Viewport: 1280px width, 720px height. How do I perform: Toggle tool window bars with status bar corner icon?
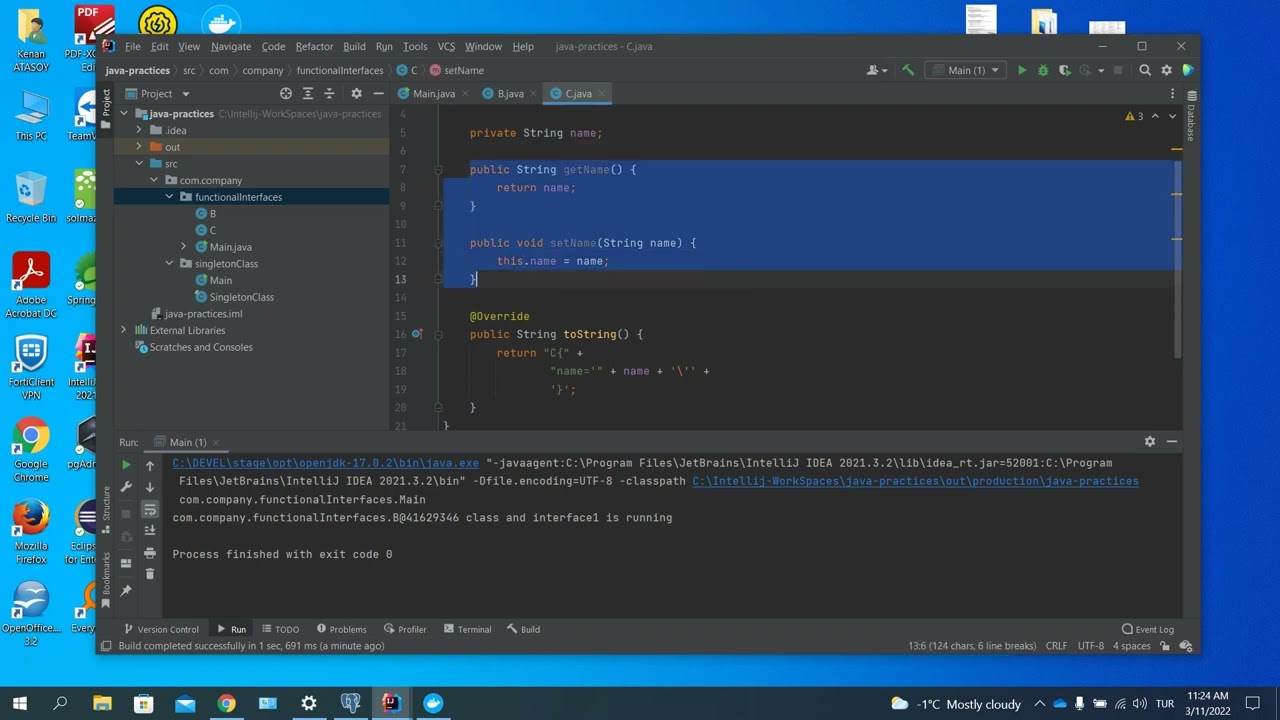106,646
